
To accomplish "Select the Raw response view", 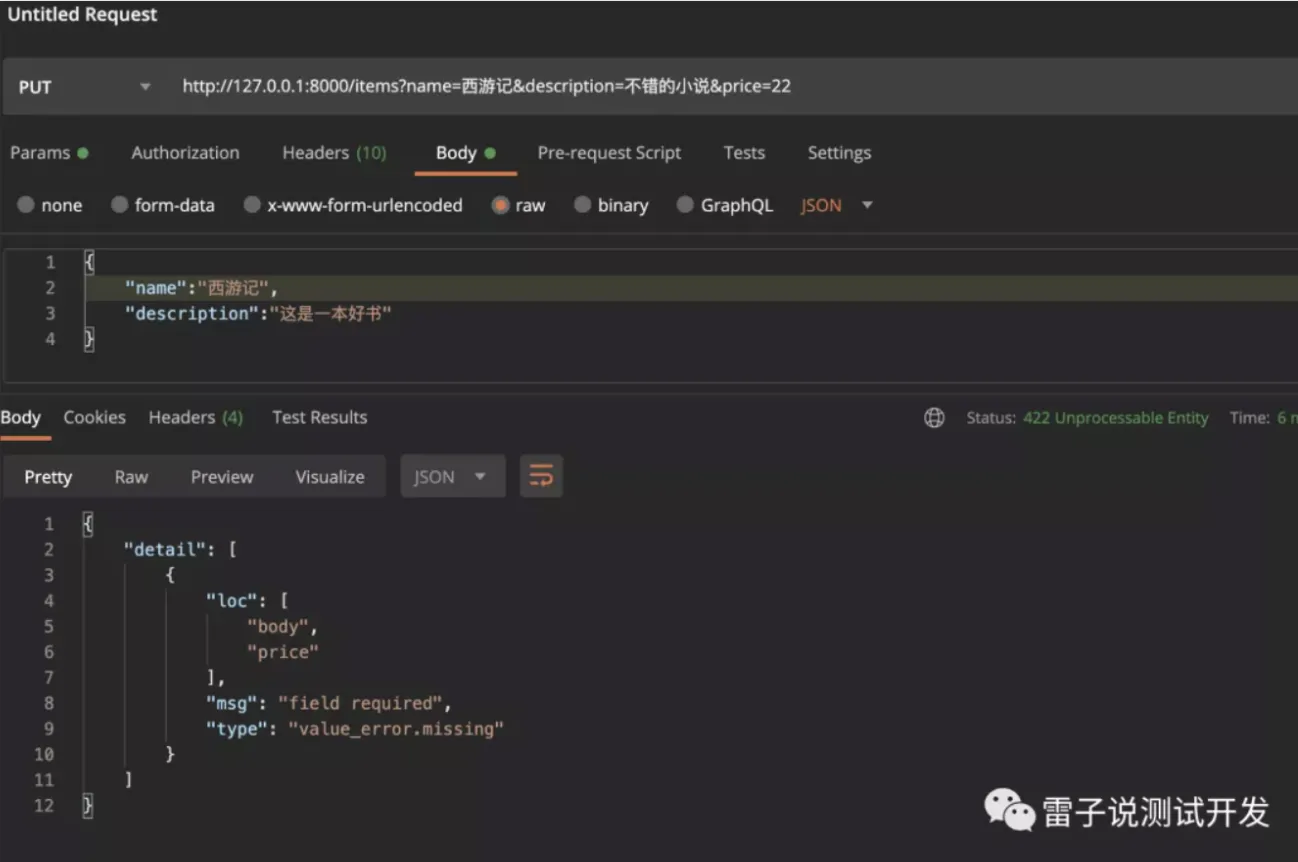I will [131, 477].
